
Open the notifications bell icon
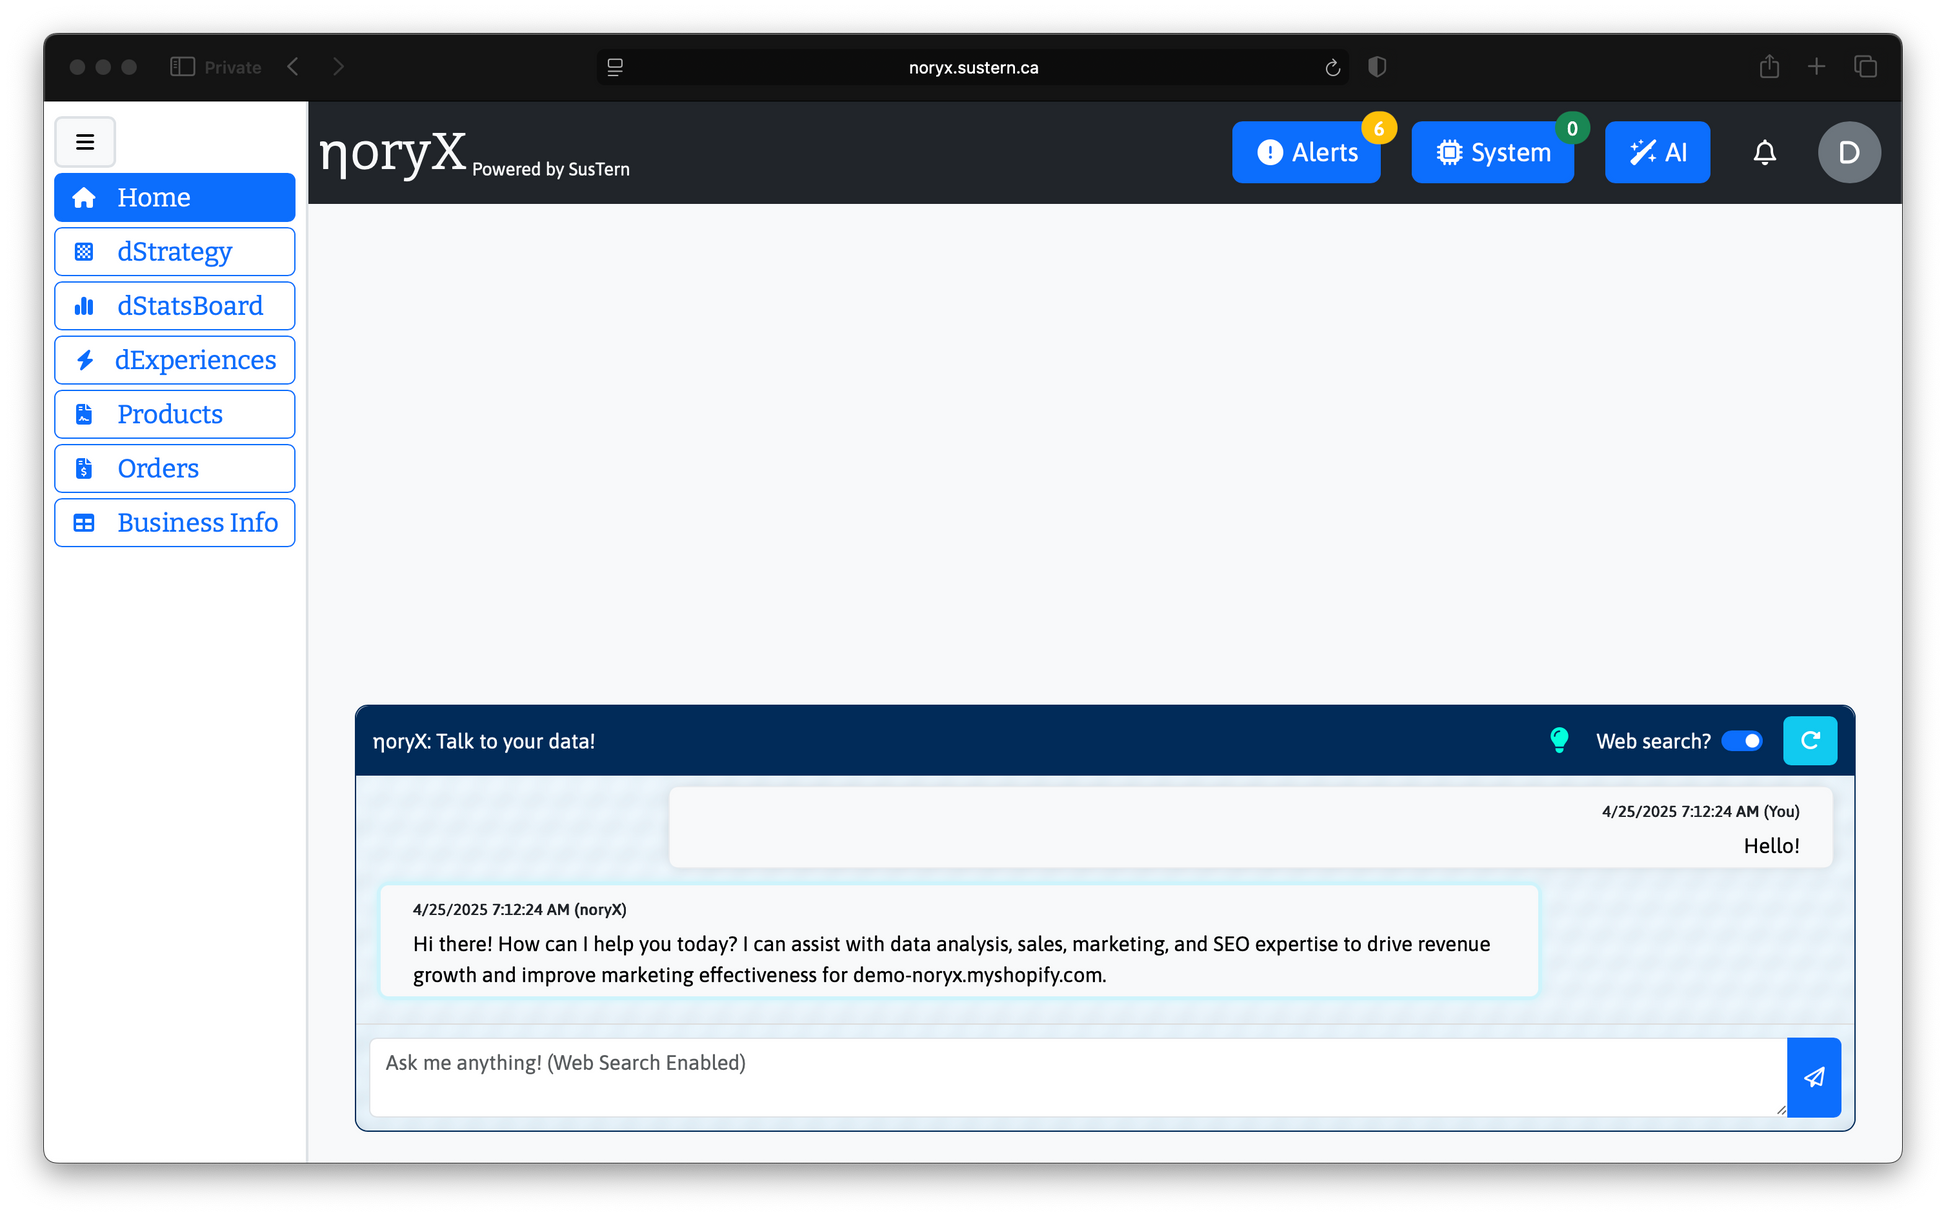[x=1765, y=152]
